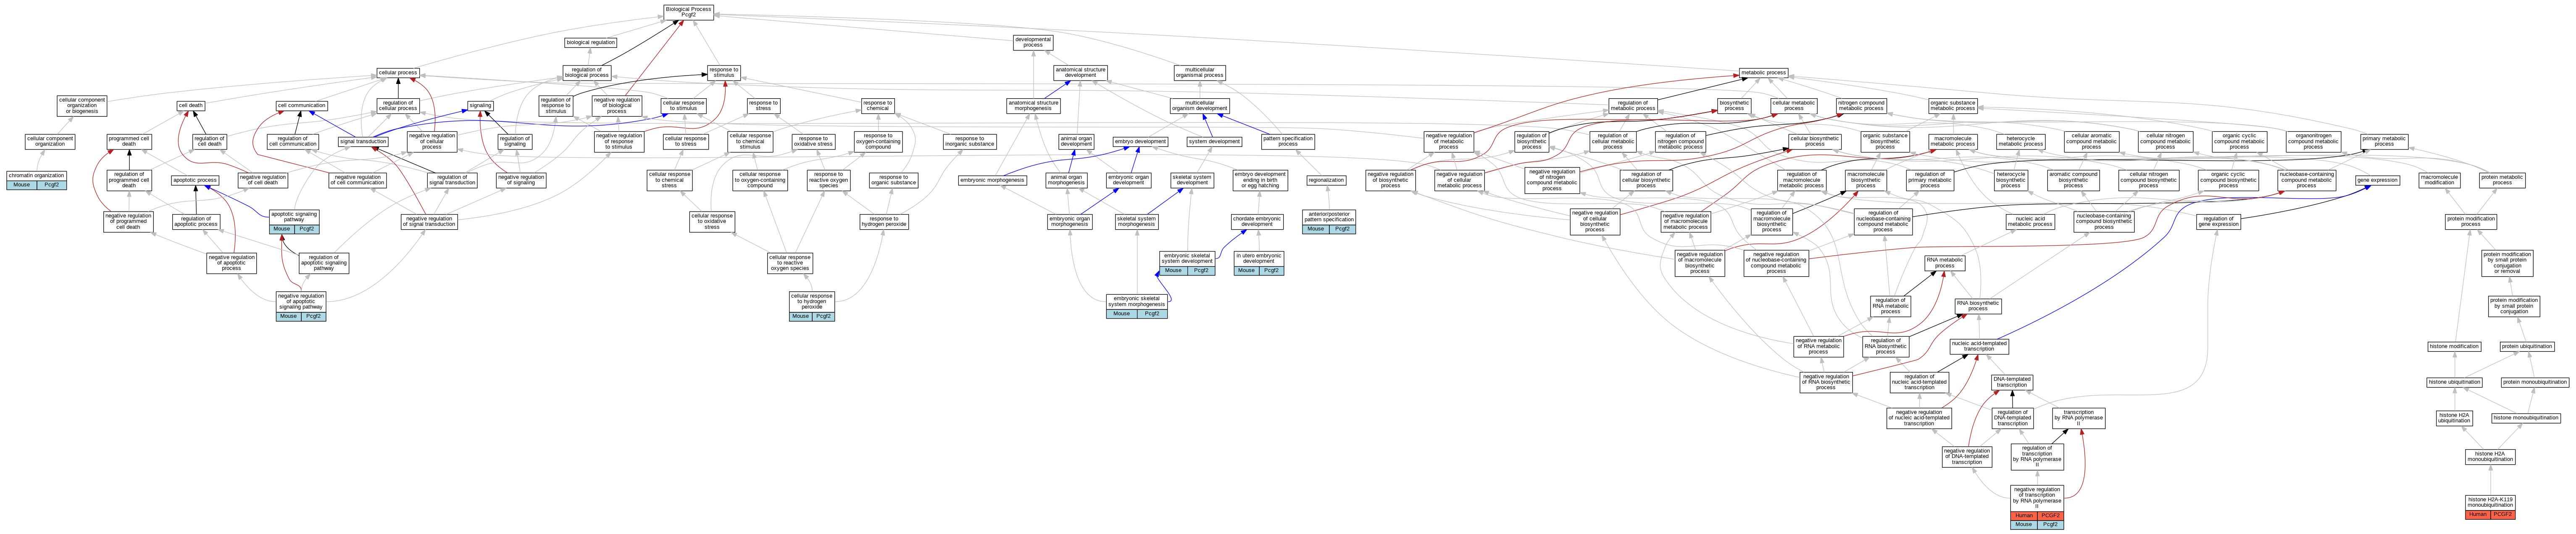The height and width of the screenshot is (534, 2576).
Task: Select the 'primary metabolic process' node
Action: click(2384, 142)
